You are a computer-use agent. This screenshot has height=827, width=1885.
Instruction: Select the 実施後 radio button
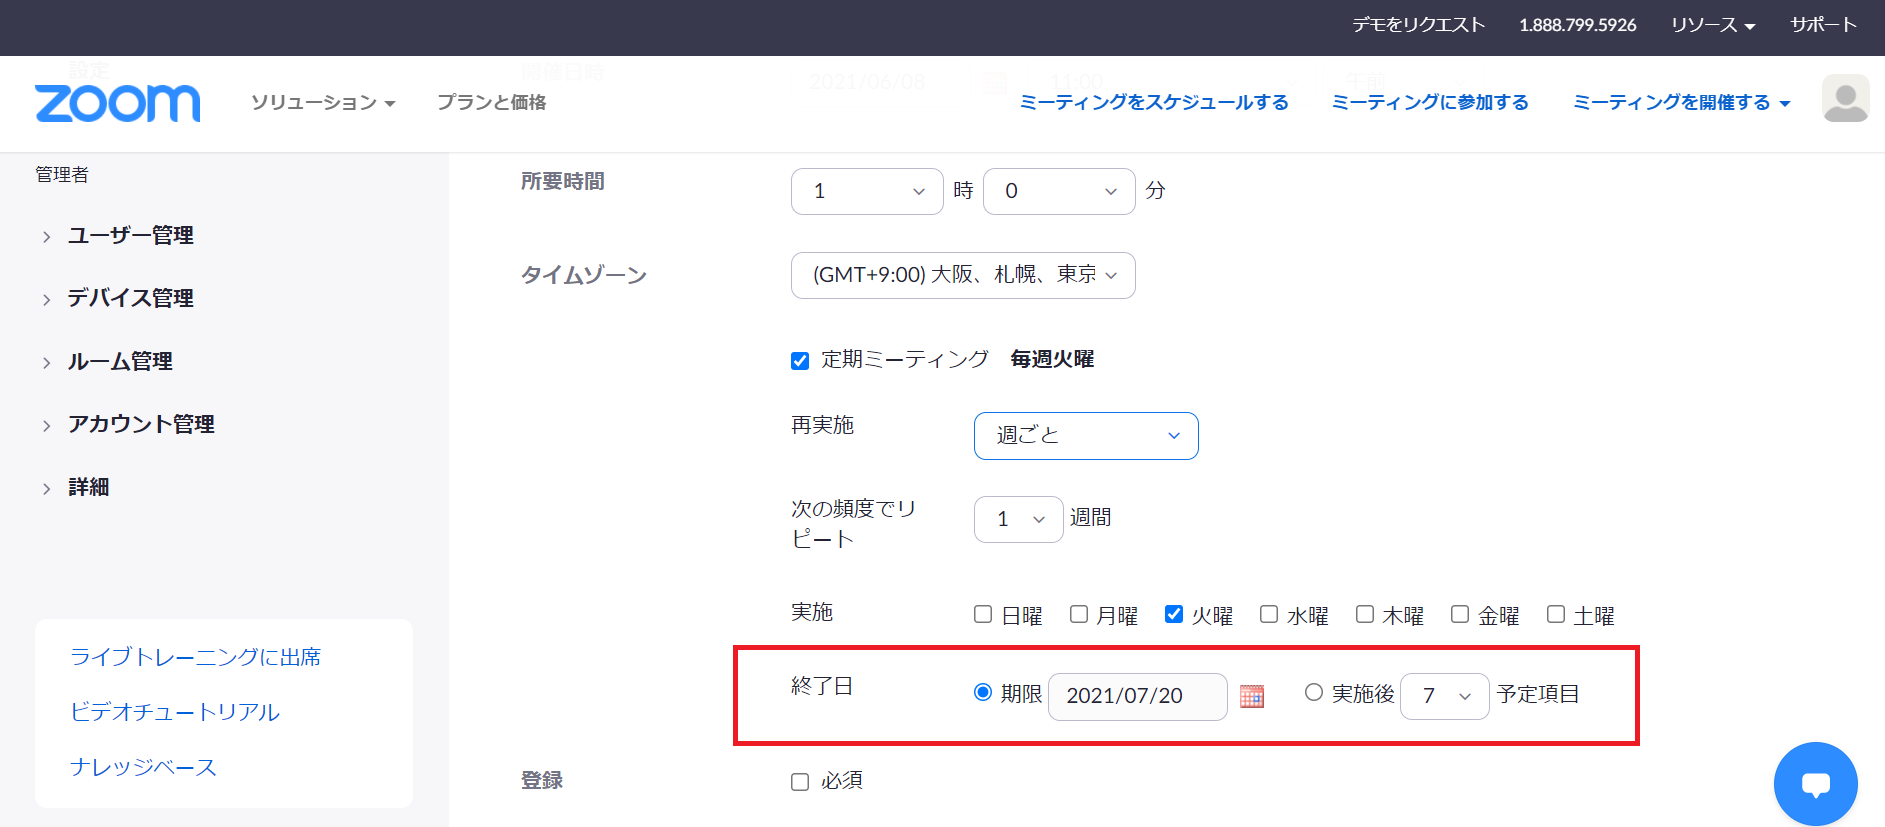click(x=1314, y=692)
